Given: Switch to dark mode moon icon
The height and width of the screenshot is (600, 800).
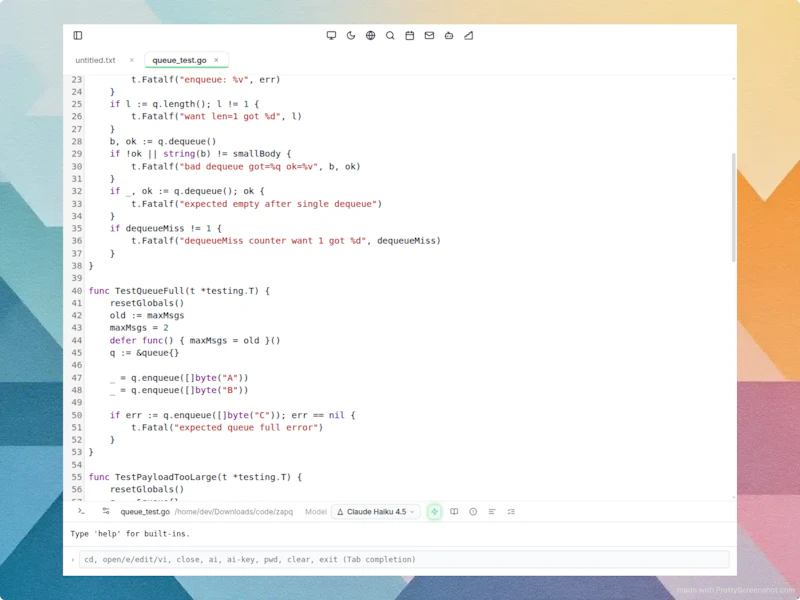Looking at the screenshot, I should pyautogui.click(x=351, y=35).
